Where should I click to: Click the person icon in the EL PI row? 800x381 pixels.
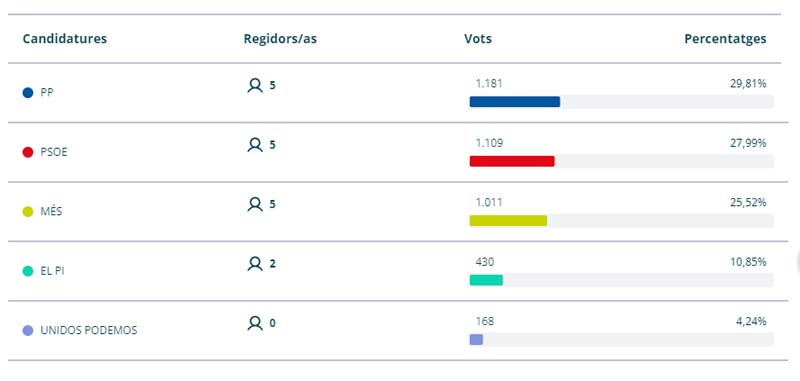point(255,264)
